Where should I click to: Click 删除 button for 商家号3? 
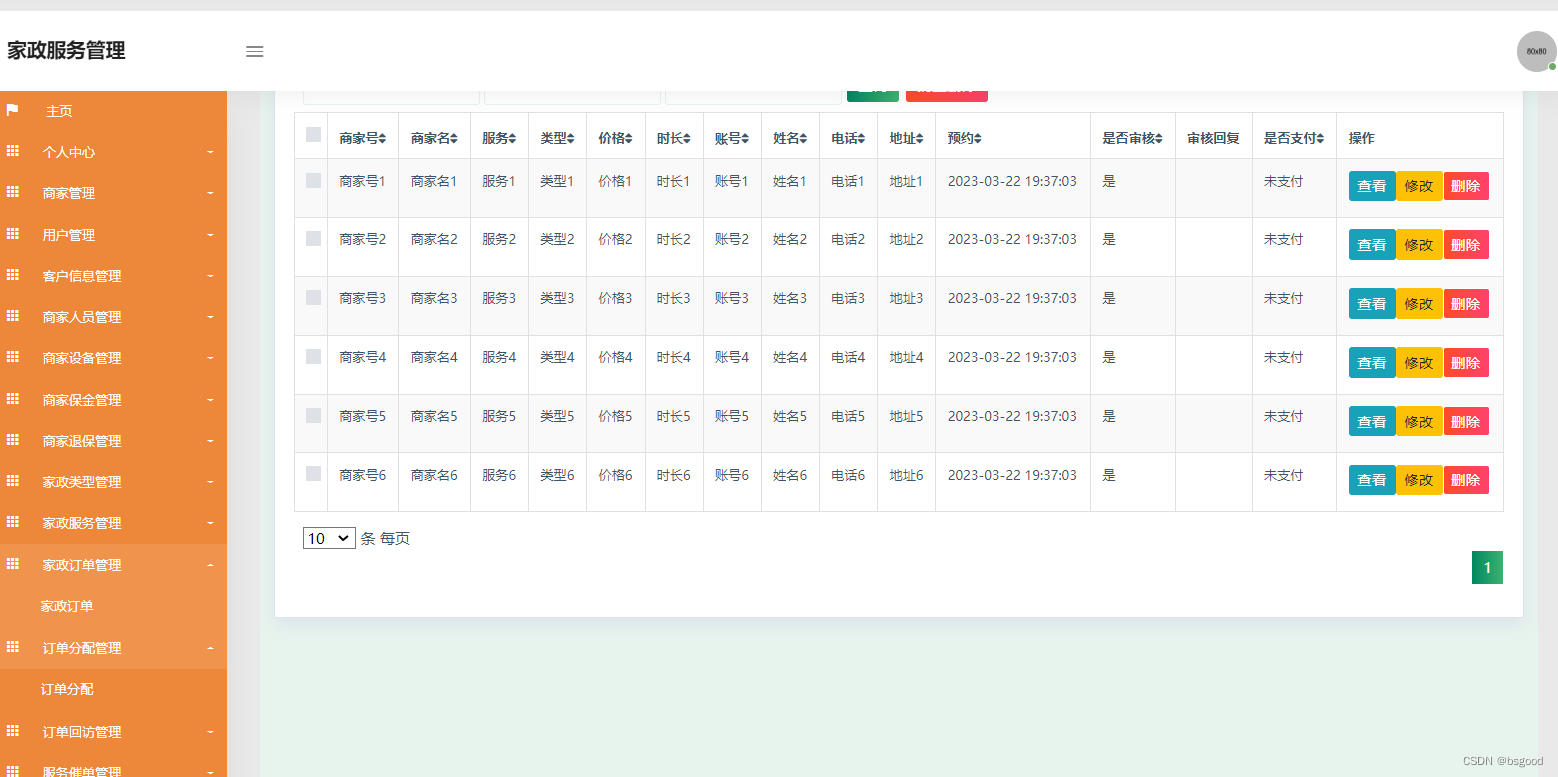coord(1466,304)
